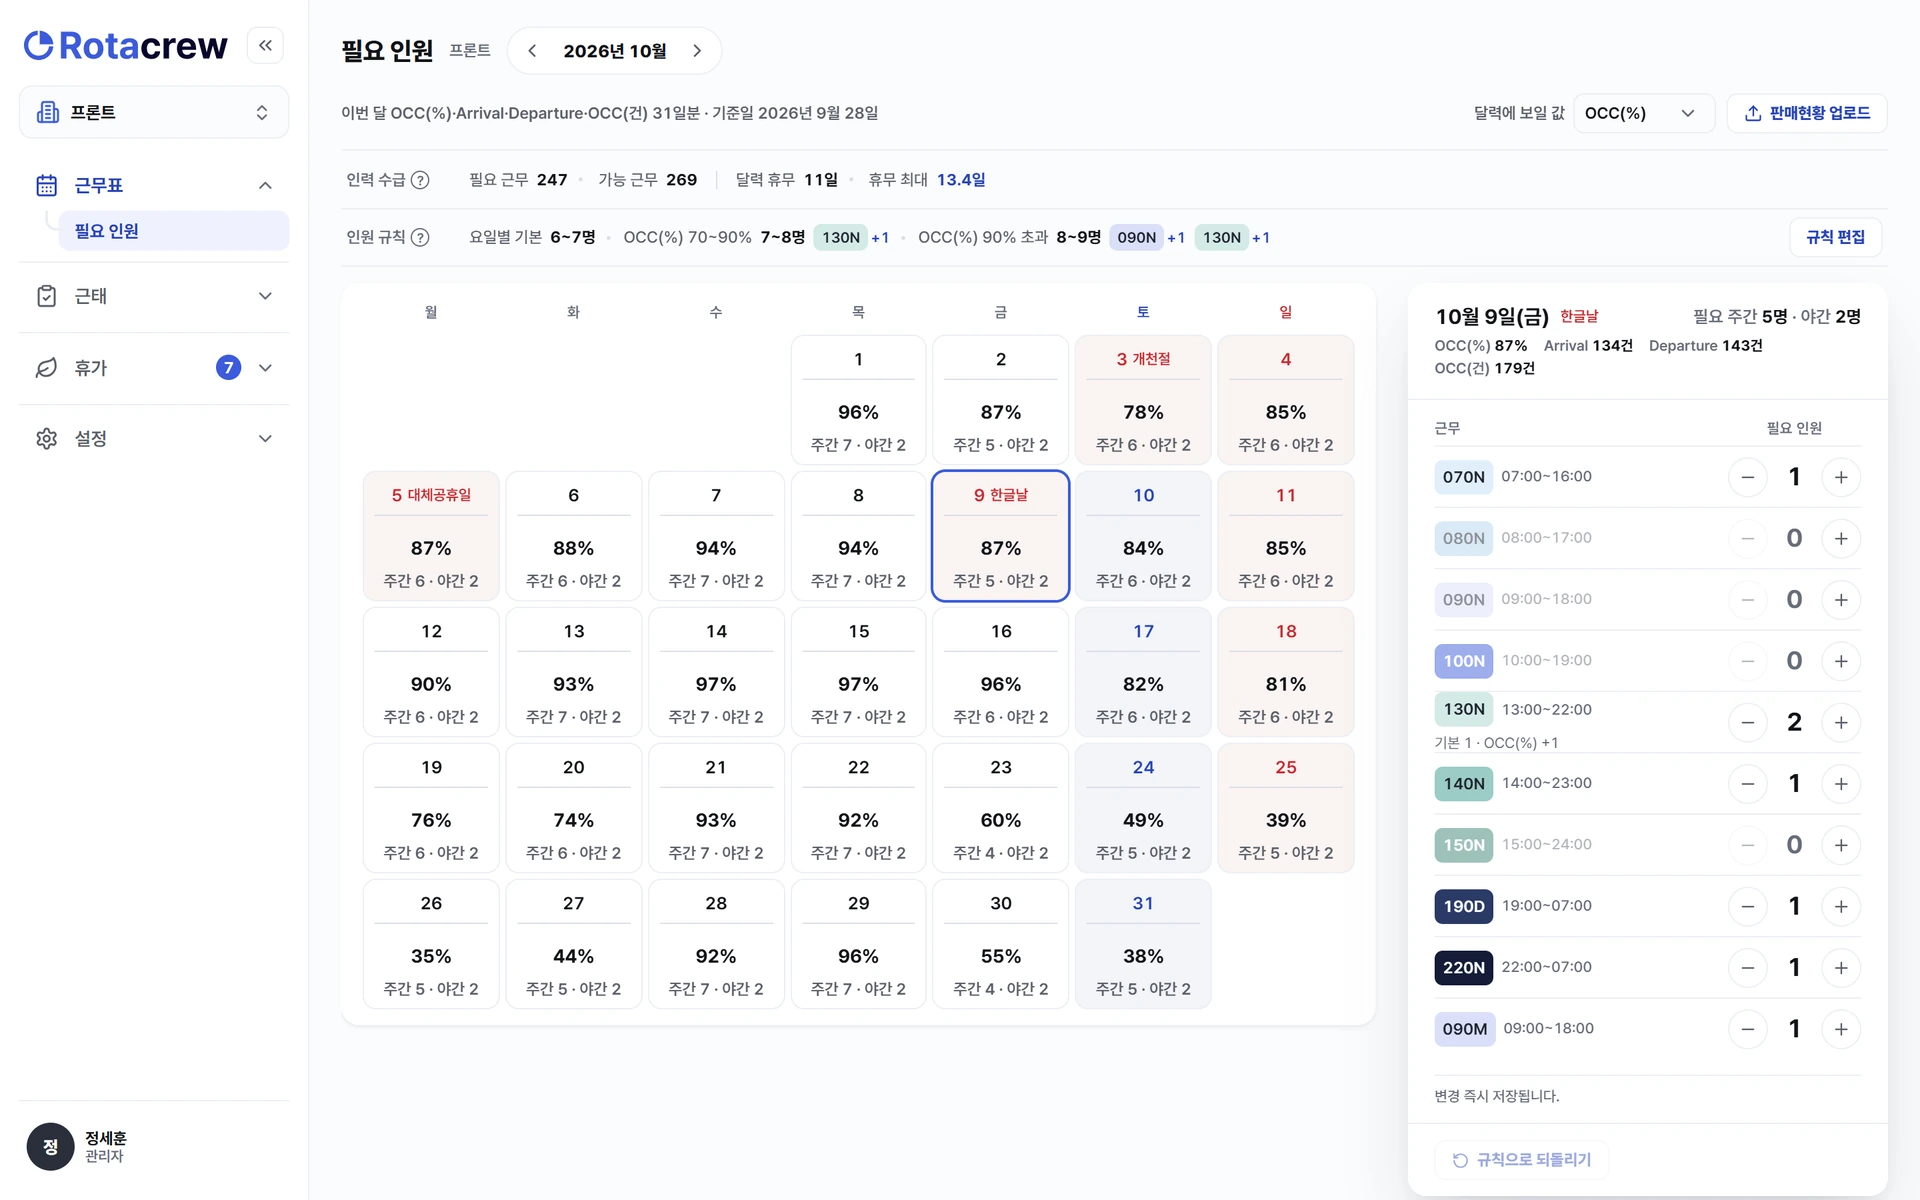This screenshot has height=1200, width=1920.
Task: Increase 070N required staff with plus
Action: click(1841, 477)
